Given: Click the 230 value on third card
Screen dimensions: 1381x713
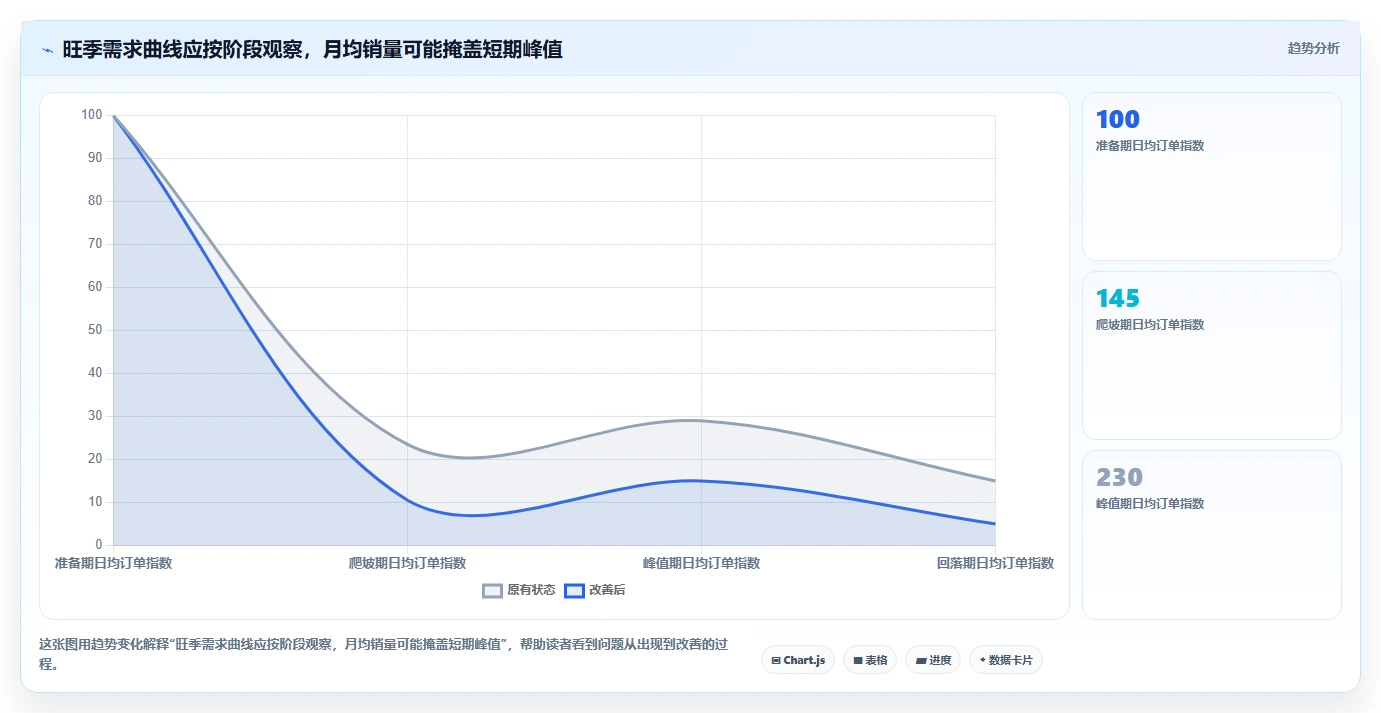Looking at the screenshot, I should pos(1119,477).
